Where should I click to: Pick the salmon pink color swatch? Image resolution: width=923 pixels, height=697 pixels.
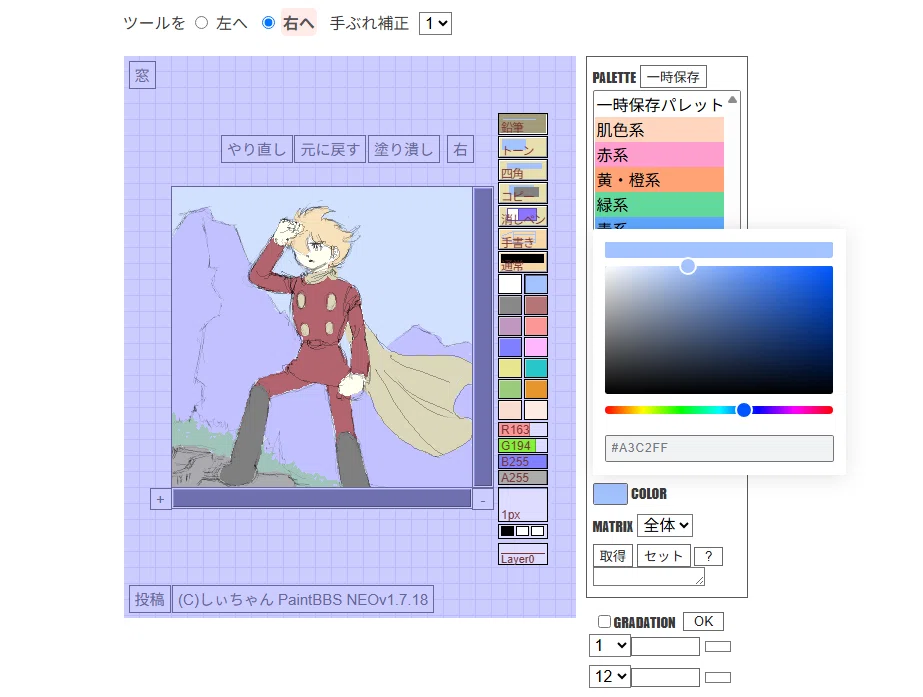pos(536,326)
